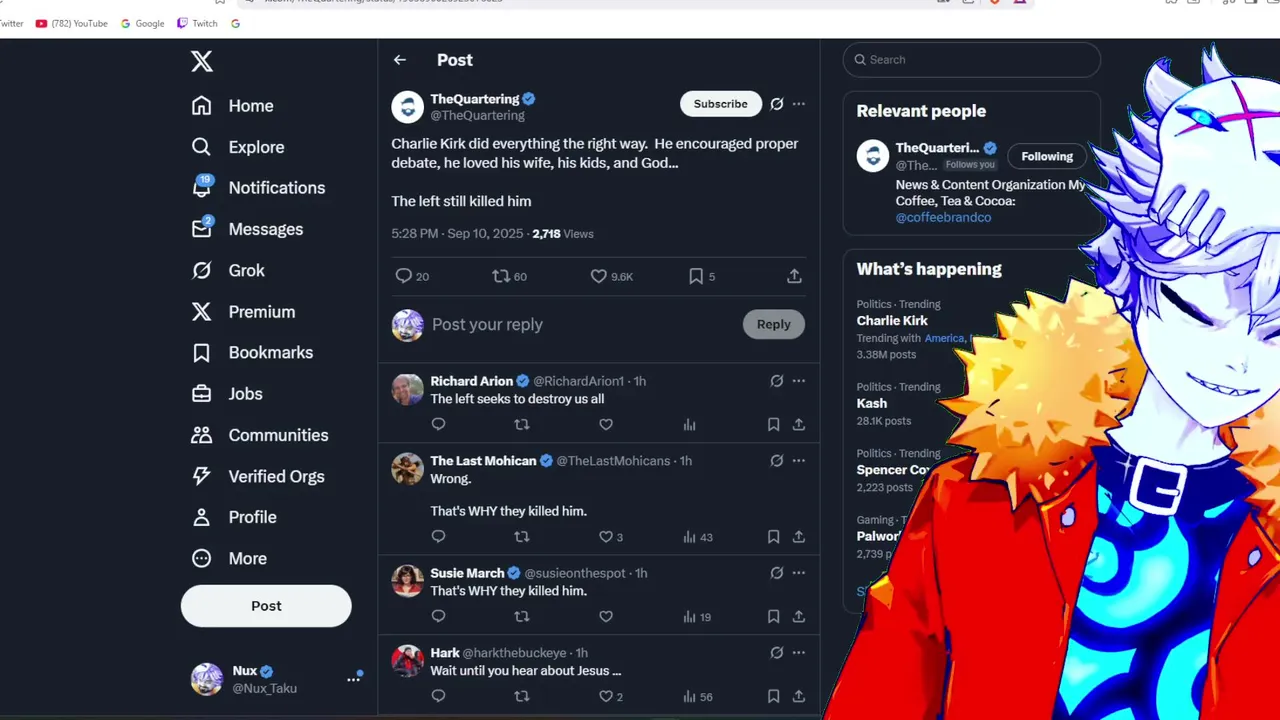Click the white Post button
This screenshot has height=720, width=1280.
pos(266,606)
